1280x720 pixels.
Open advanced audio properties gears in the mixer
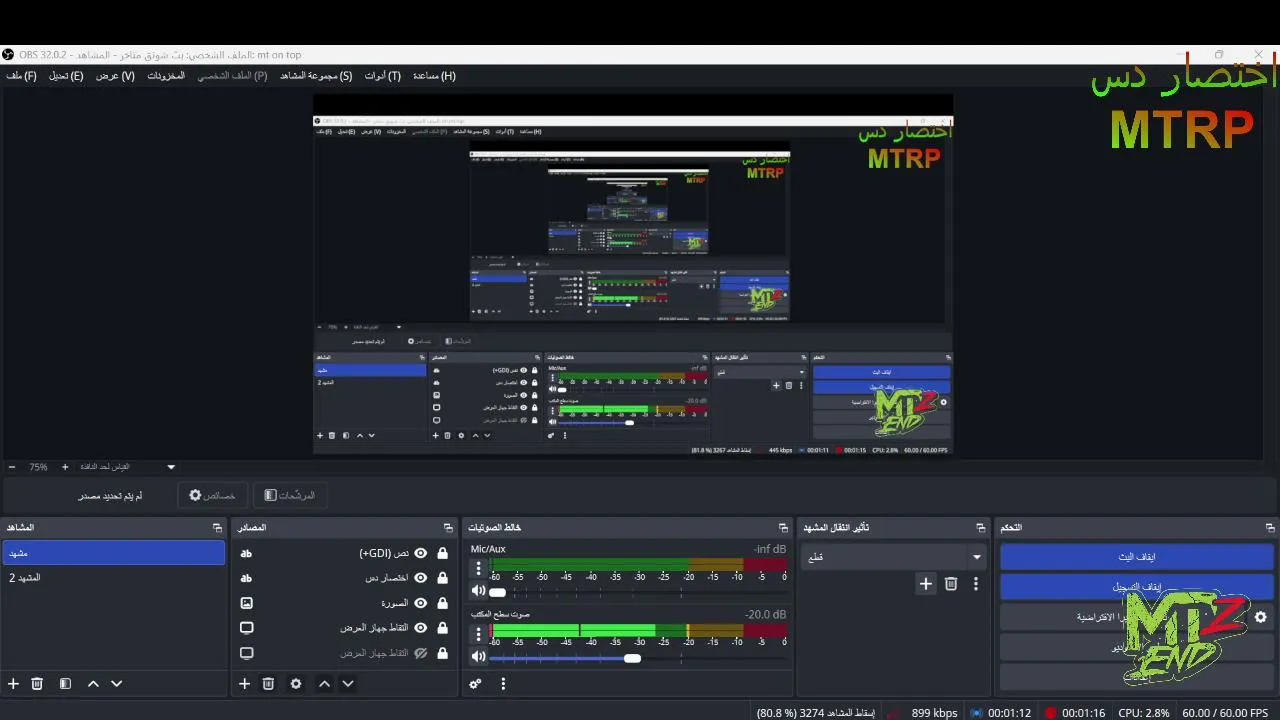(x=475, y=684)
